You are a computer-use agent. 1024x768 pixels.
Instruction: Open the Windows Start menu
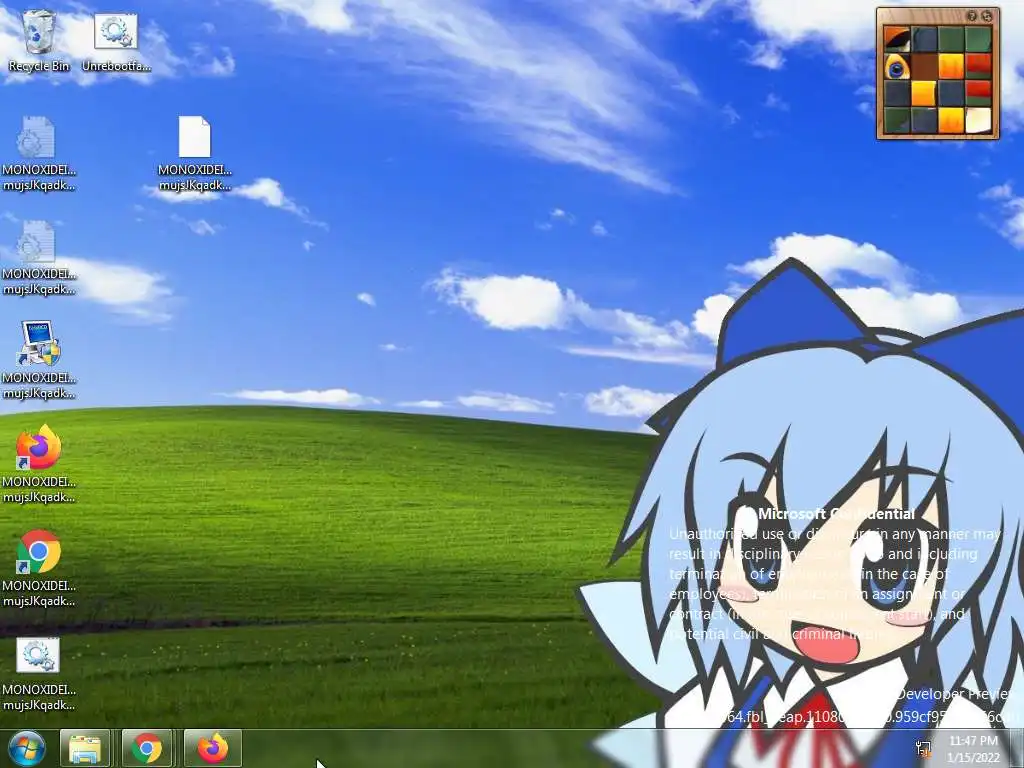point(27,748)
